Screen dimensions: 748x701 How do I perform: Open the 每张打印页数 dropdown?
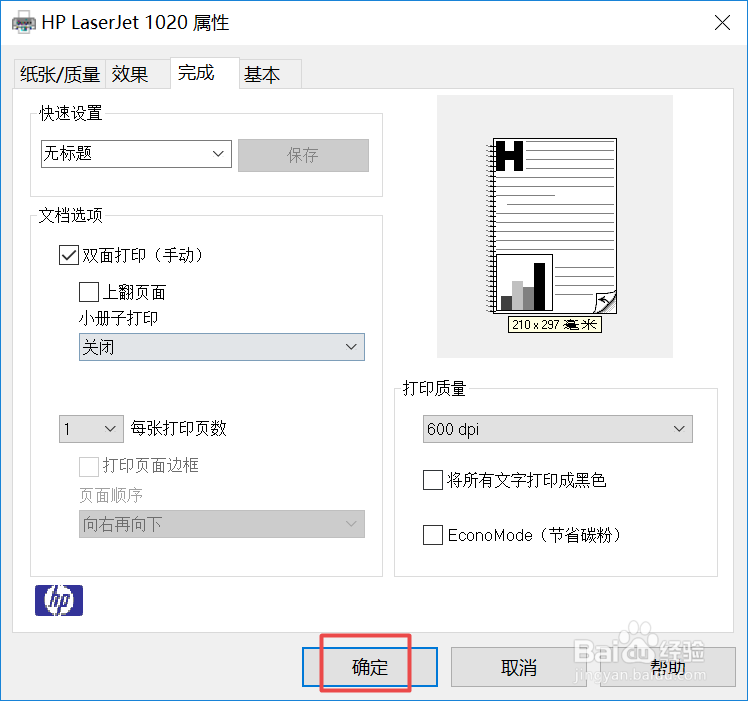[x=91, y=429]
